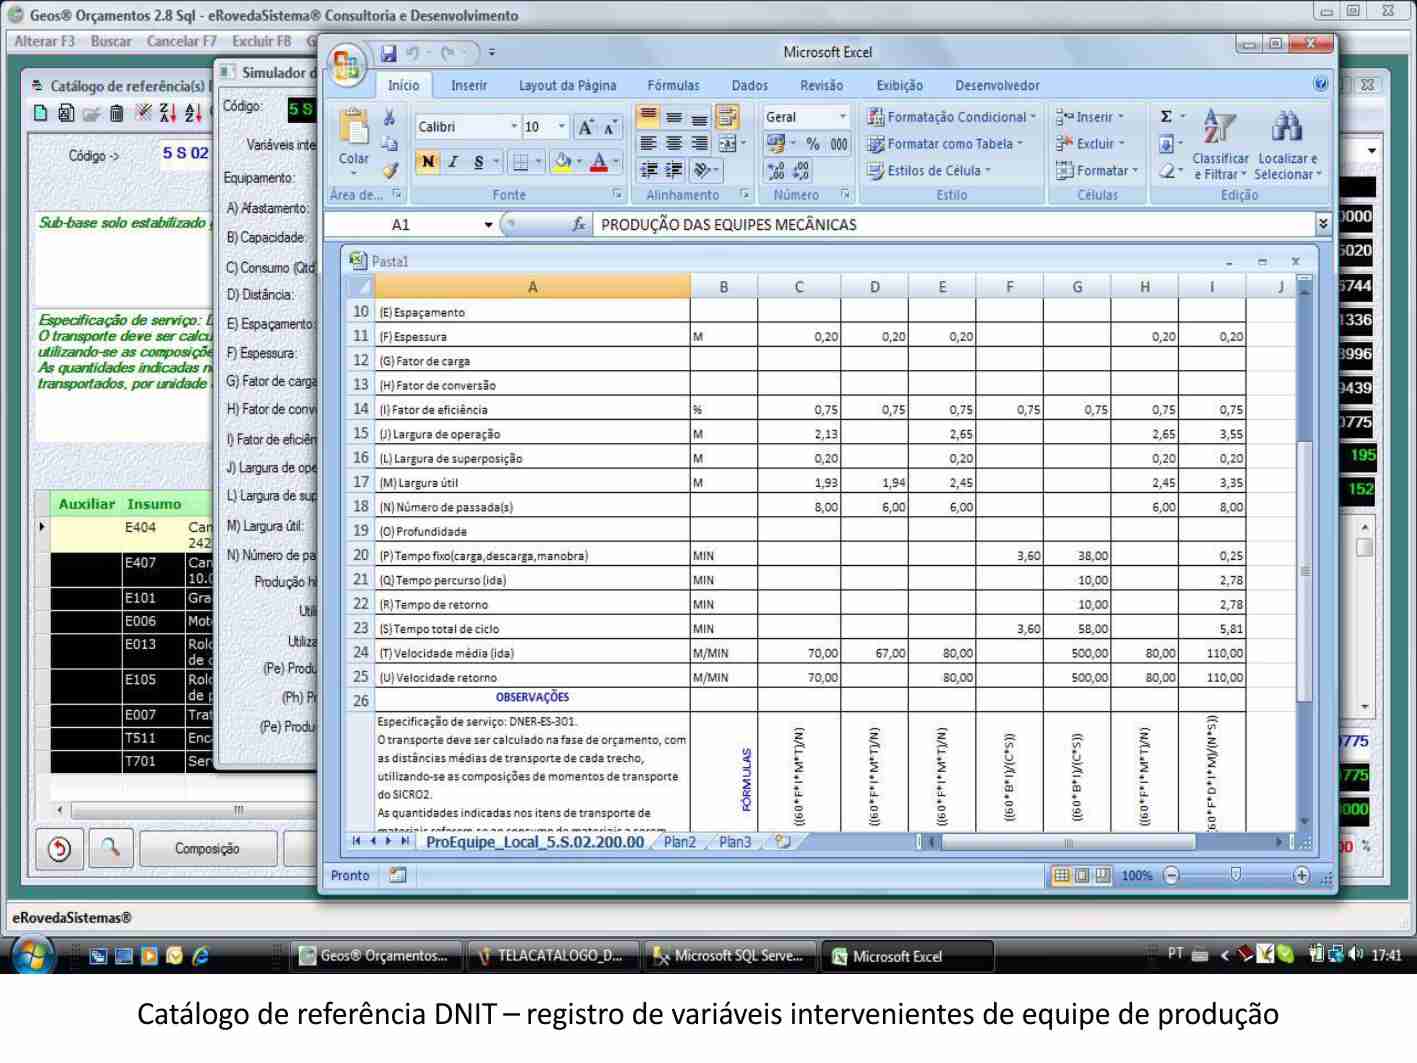Apply italic formatting with I icon

tap(453, 162)
